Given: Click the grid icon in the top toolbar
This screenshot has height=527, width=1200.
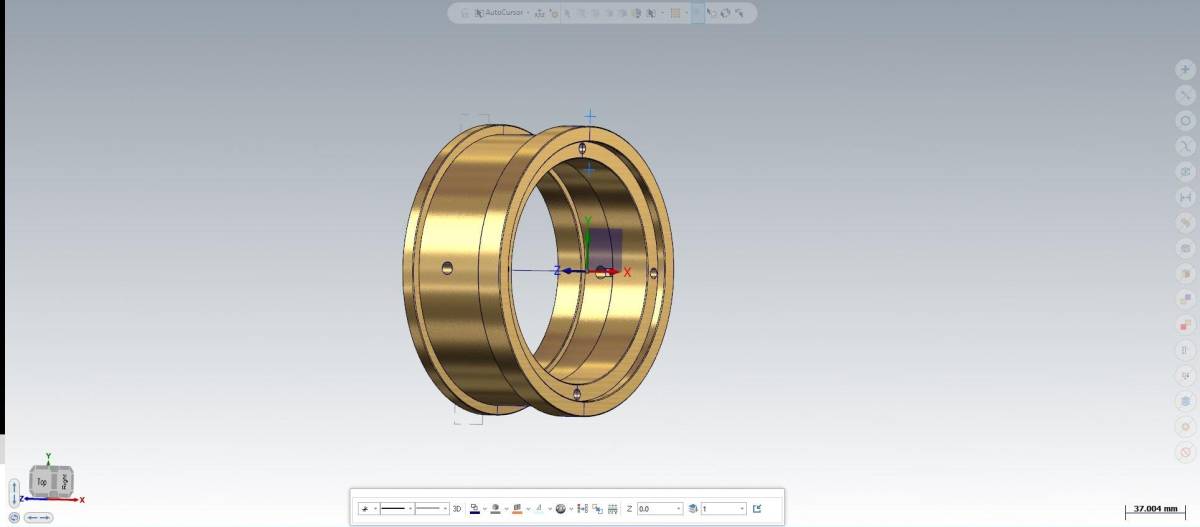Looking at the screenshot, I should point(675,13).
